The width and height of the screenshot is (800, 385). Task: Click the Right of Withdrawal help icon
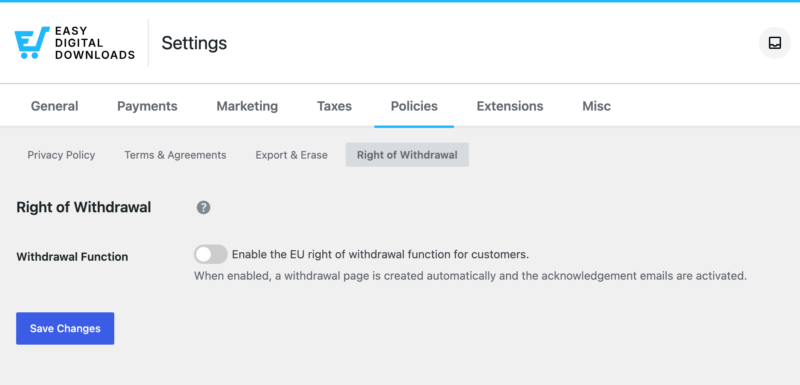point(204,208)
